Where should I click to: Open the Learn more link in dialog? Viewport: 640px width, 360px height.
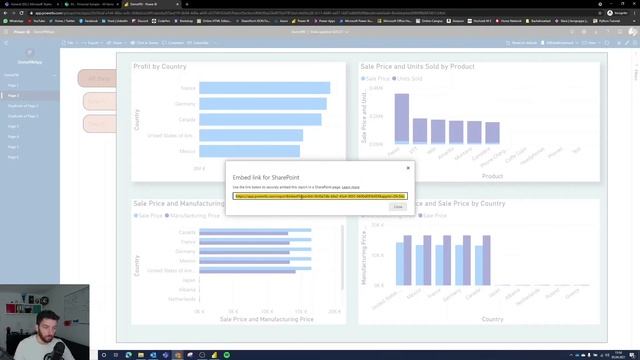[x=351, y=187]
